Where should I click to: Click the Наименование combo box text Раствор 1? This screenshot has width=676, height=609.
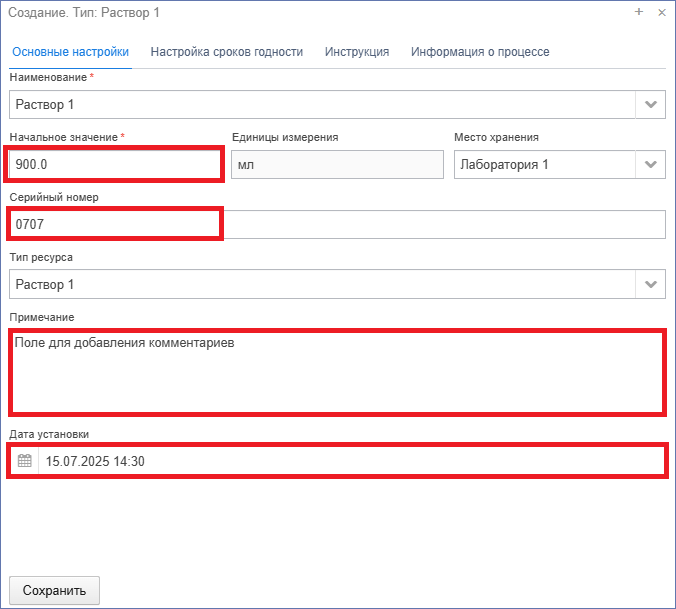45,104
